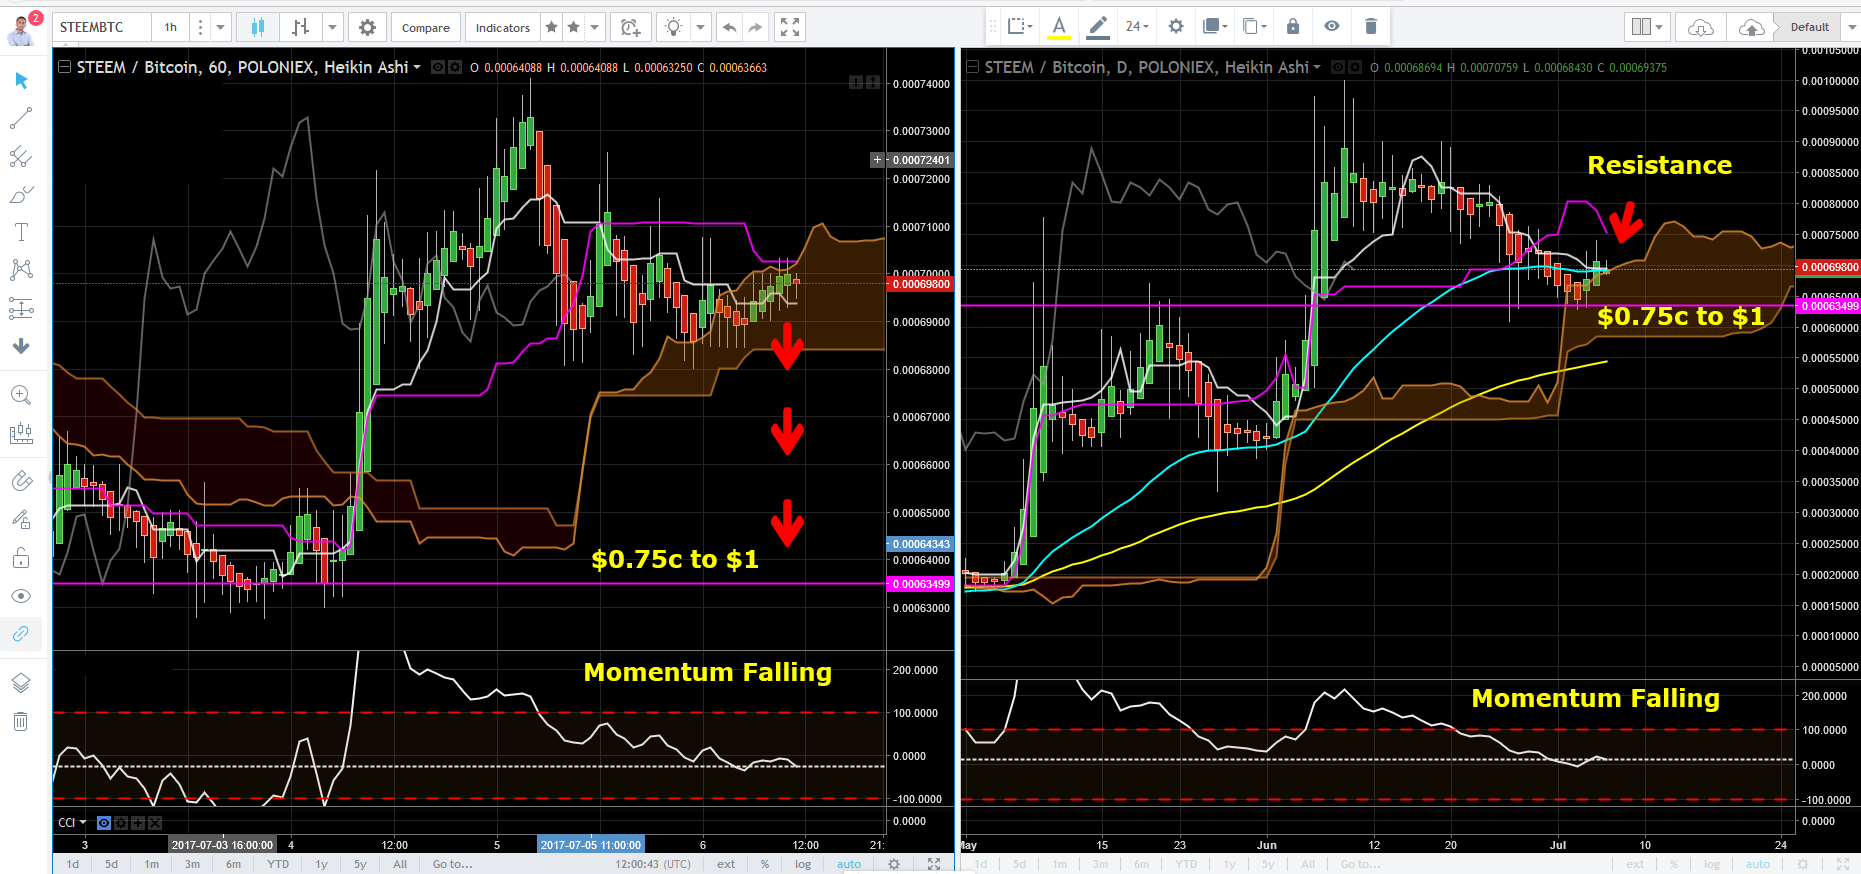Select the brush drawing tool

(21, 194)
